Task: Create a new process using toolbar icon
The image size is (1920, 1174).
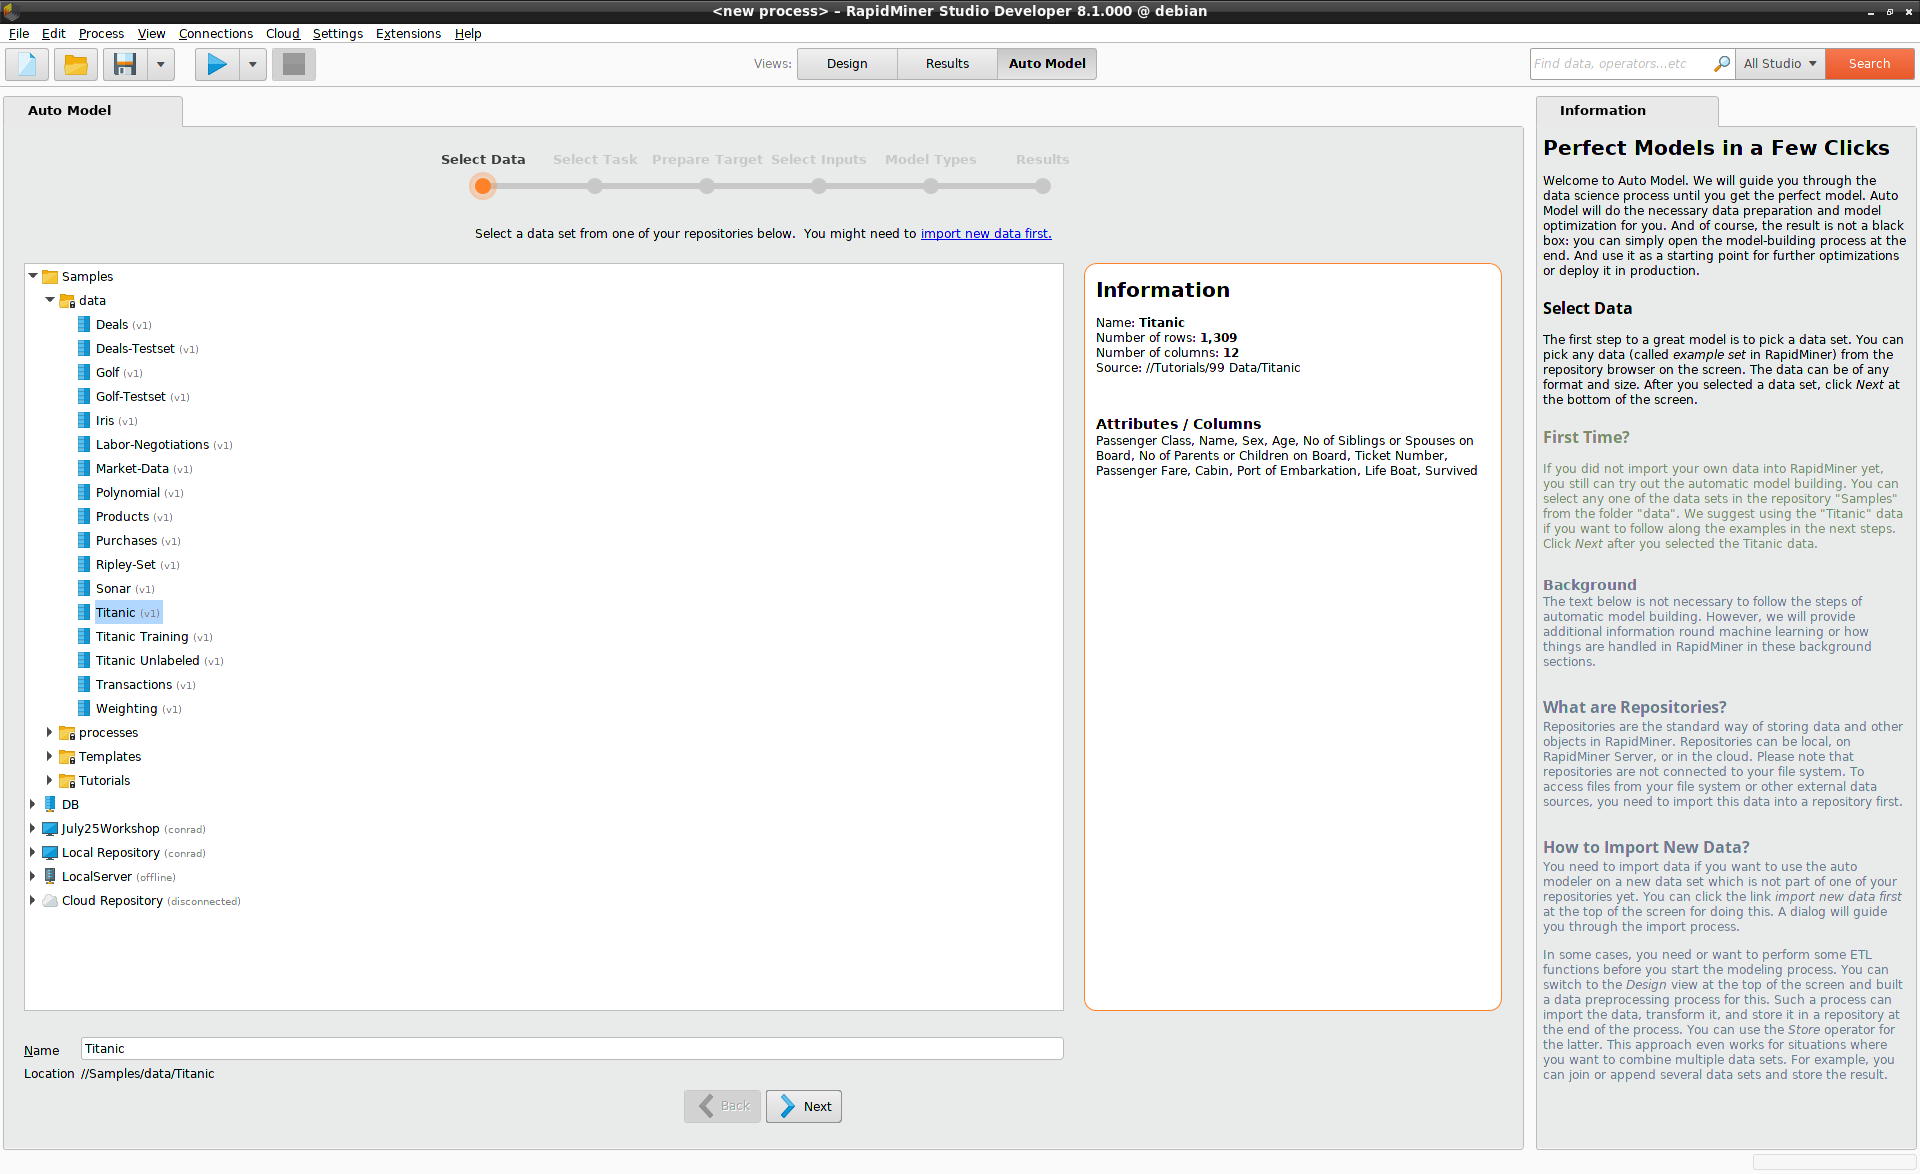Action: click(25, 63)
